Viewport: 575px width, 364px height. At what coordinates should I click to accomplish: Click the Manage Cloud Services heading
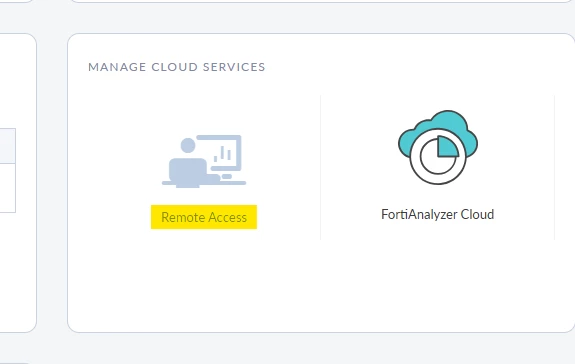pyautogui.click(x=177, y=67)
